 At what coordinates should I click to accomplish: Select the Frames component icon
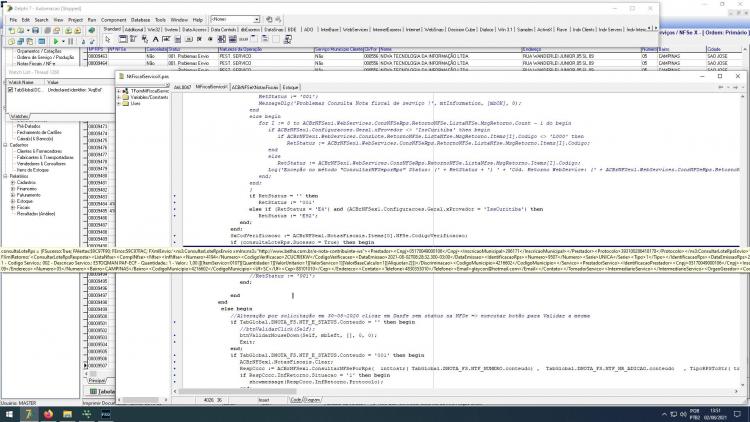[123, 39]
